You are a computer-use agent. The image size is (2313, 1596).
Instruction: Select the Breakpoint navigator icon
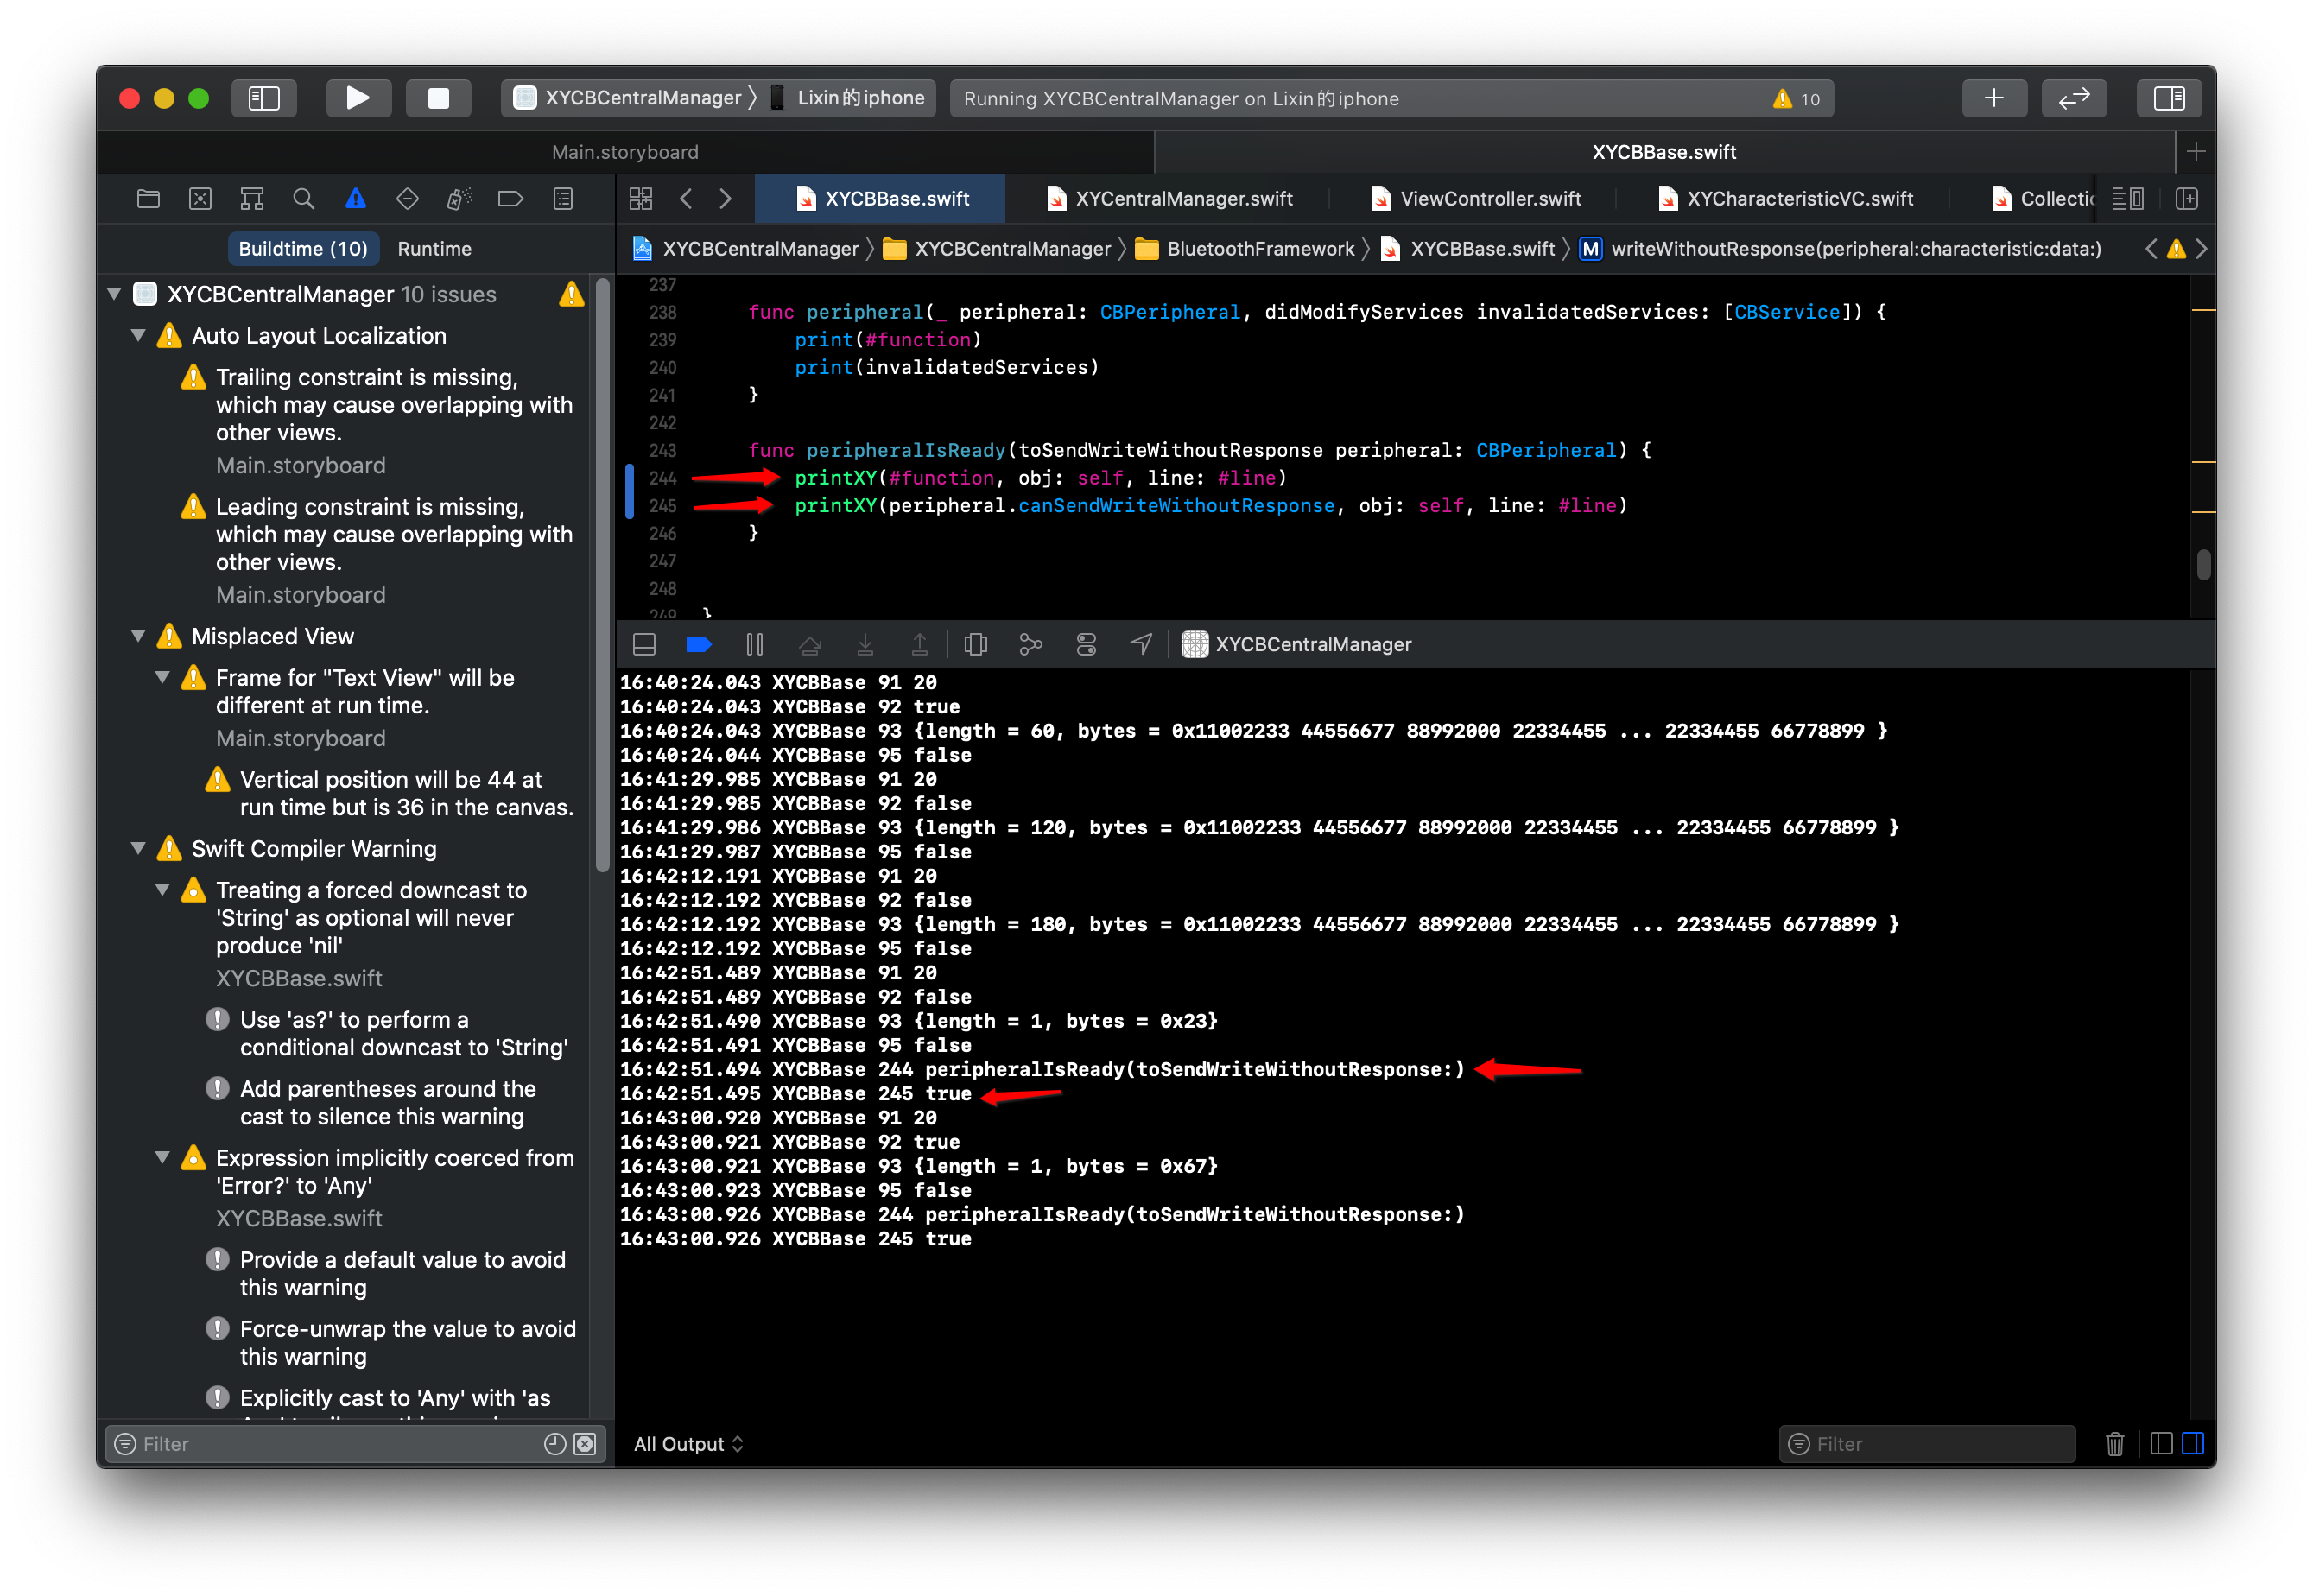coord(510,199)
